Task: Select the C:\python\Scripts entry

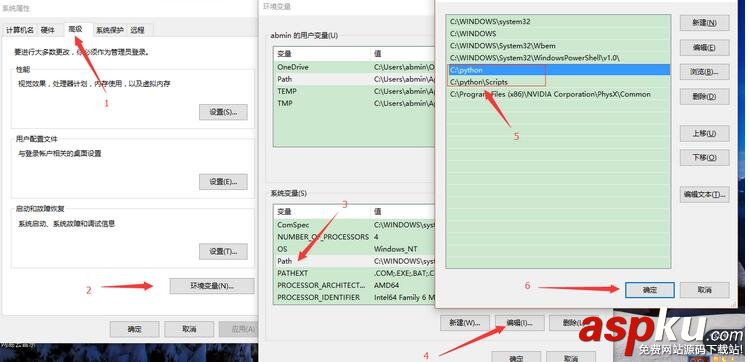Action: coord(558,82)
